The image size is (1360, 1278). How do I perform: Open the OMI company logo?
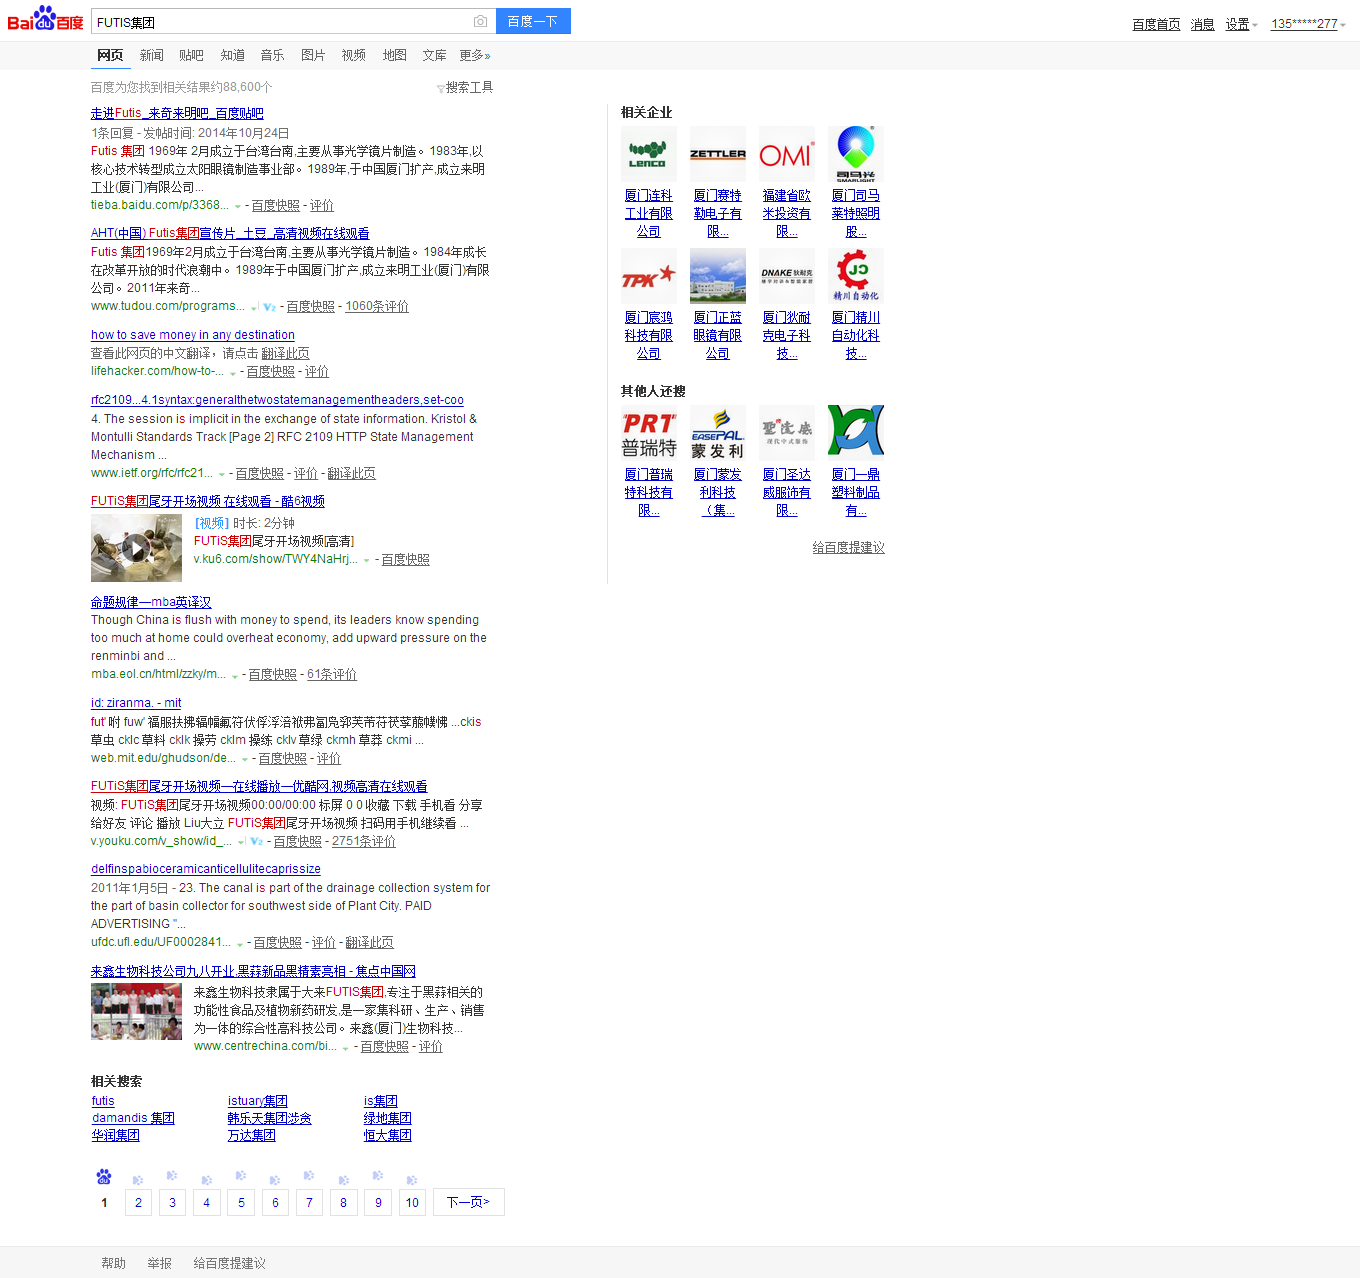pos(786,154)
